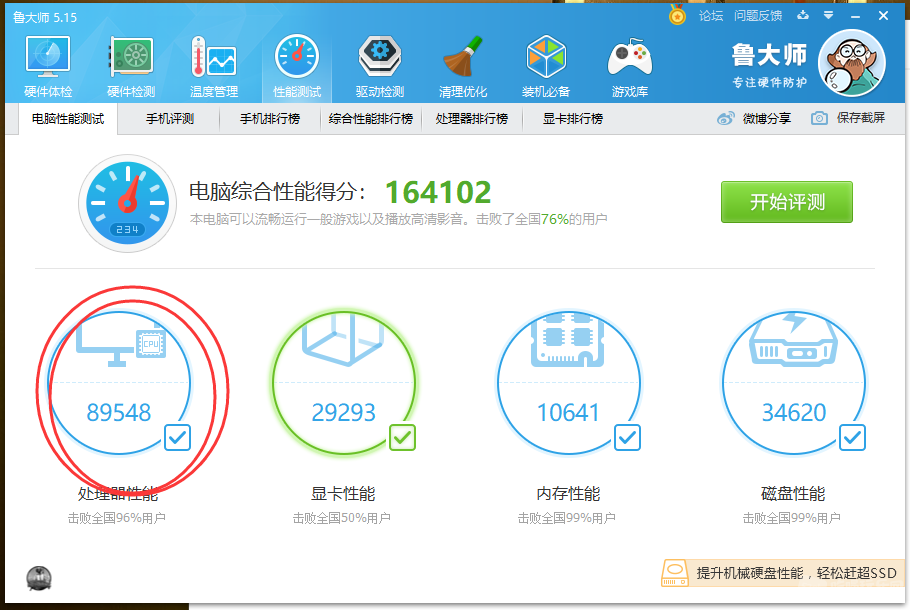
Task: Click the memory score 10641
Action: coord(568,413)
